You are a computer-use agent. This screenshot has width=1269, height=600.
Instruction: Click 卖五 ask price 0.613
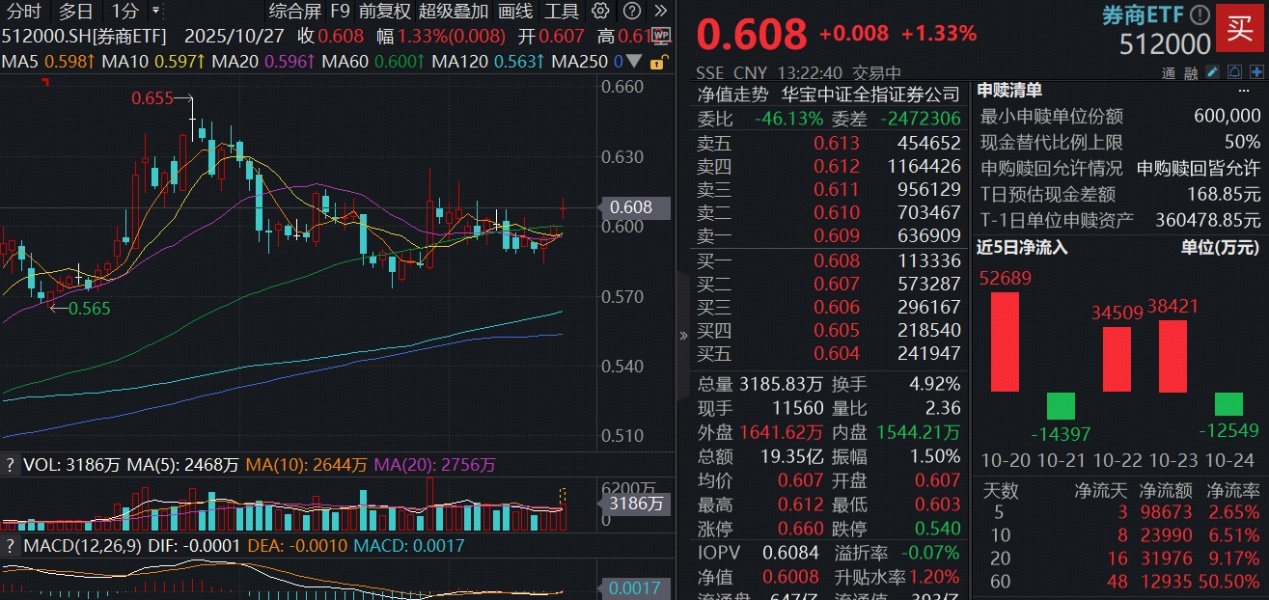tap(836, 143)
